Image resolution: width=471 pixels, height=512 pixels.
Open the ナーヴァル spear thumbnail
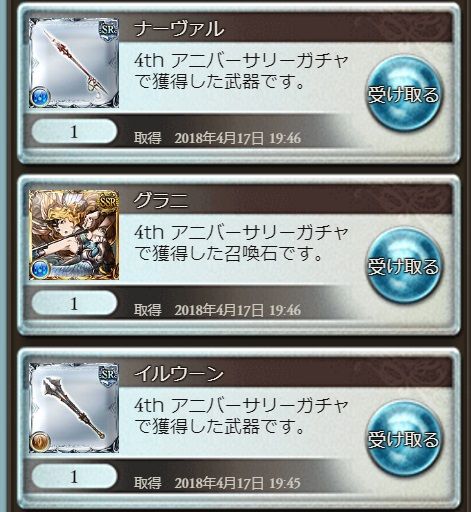click(x=74, y=63)
